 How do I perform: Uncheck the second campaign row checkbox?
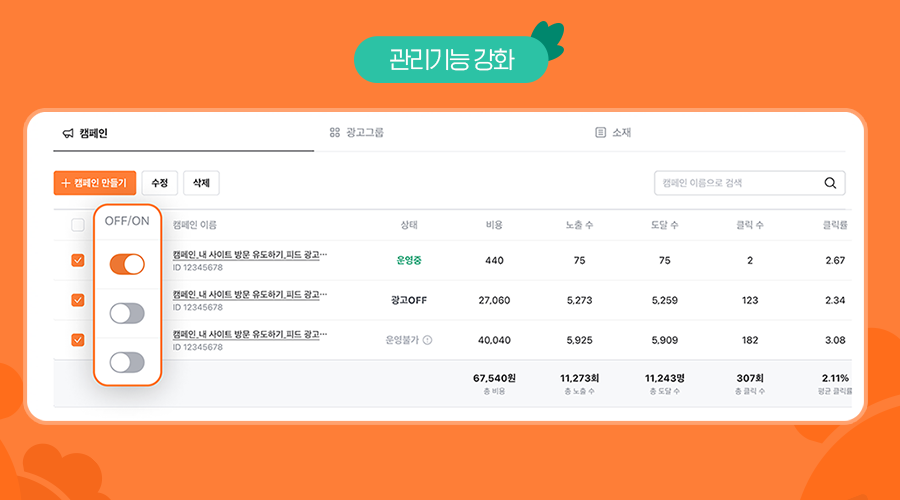click(78, 299)
